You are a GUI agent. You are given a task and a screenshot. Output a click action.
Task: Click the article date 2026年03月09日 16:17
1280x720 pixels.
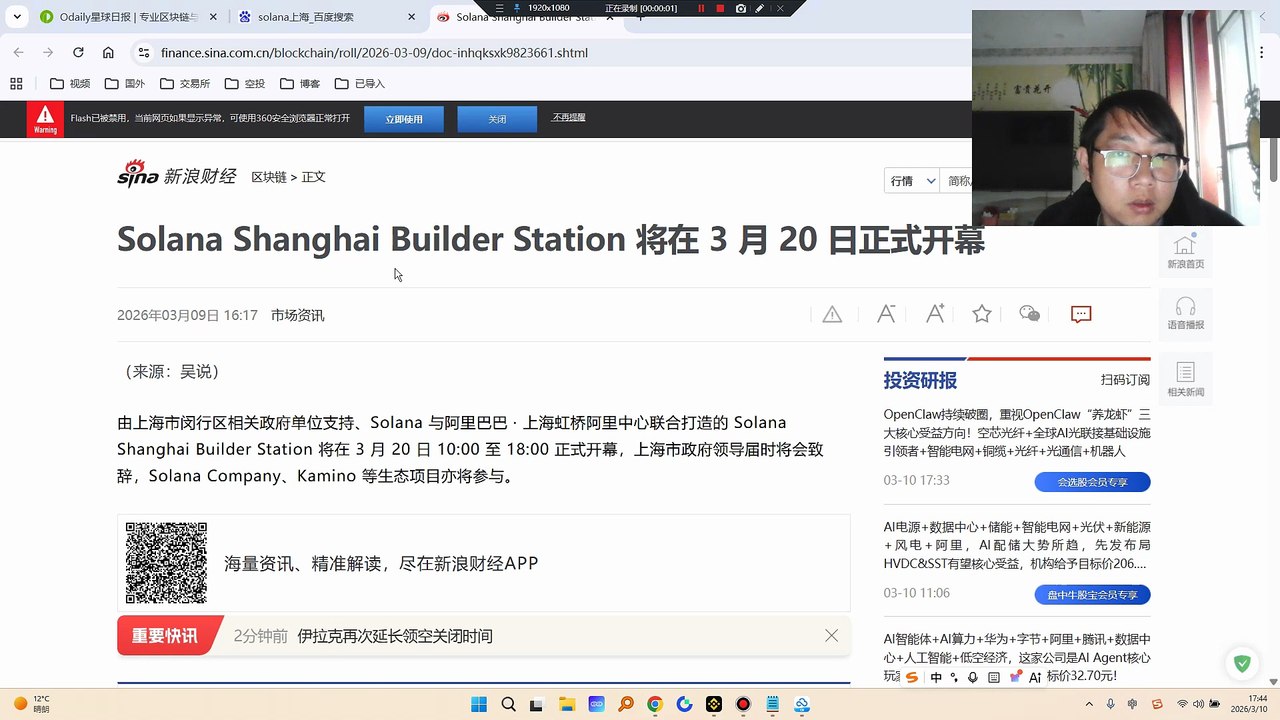pyautogui.click(x=187, y=315)
